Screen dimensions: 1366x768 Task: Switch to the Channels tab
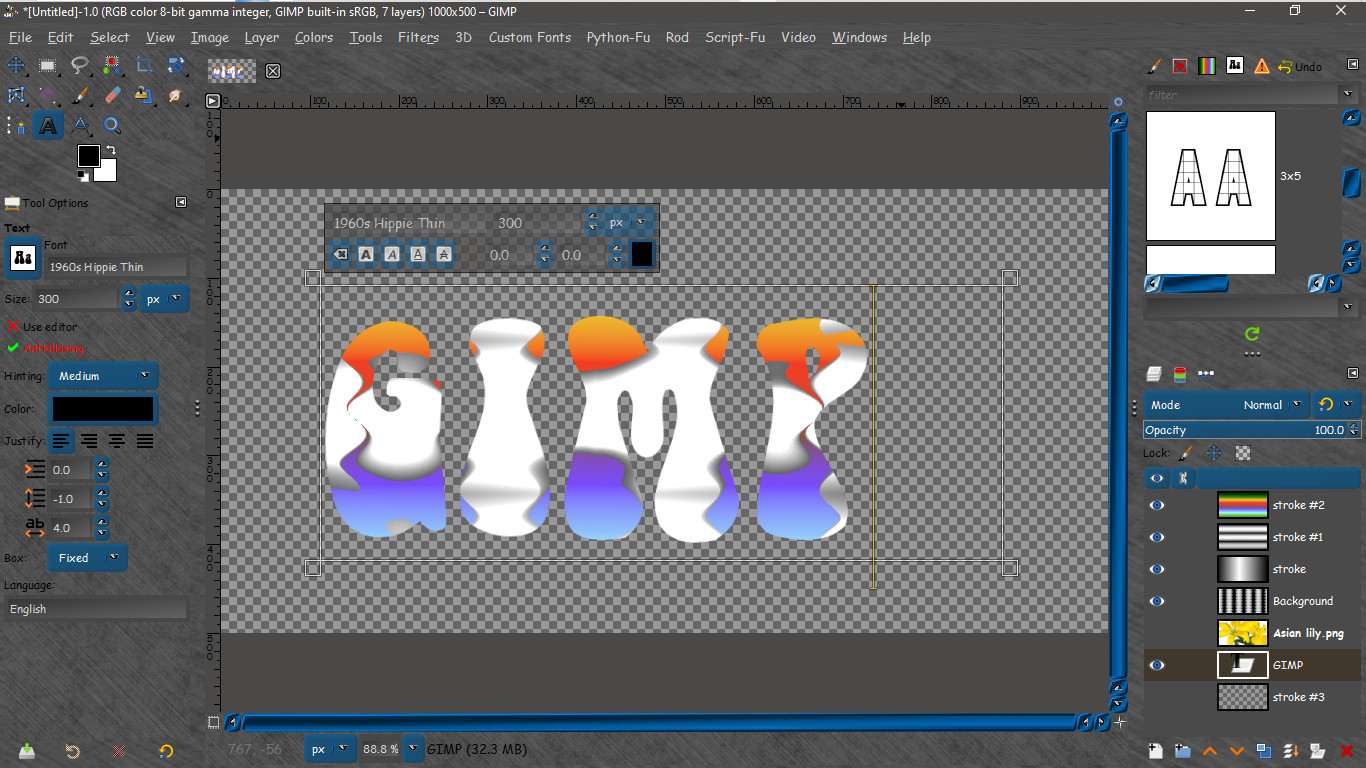tap(1180, 374)
